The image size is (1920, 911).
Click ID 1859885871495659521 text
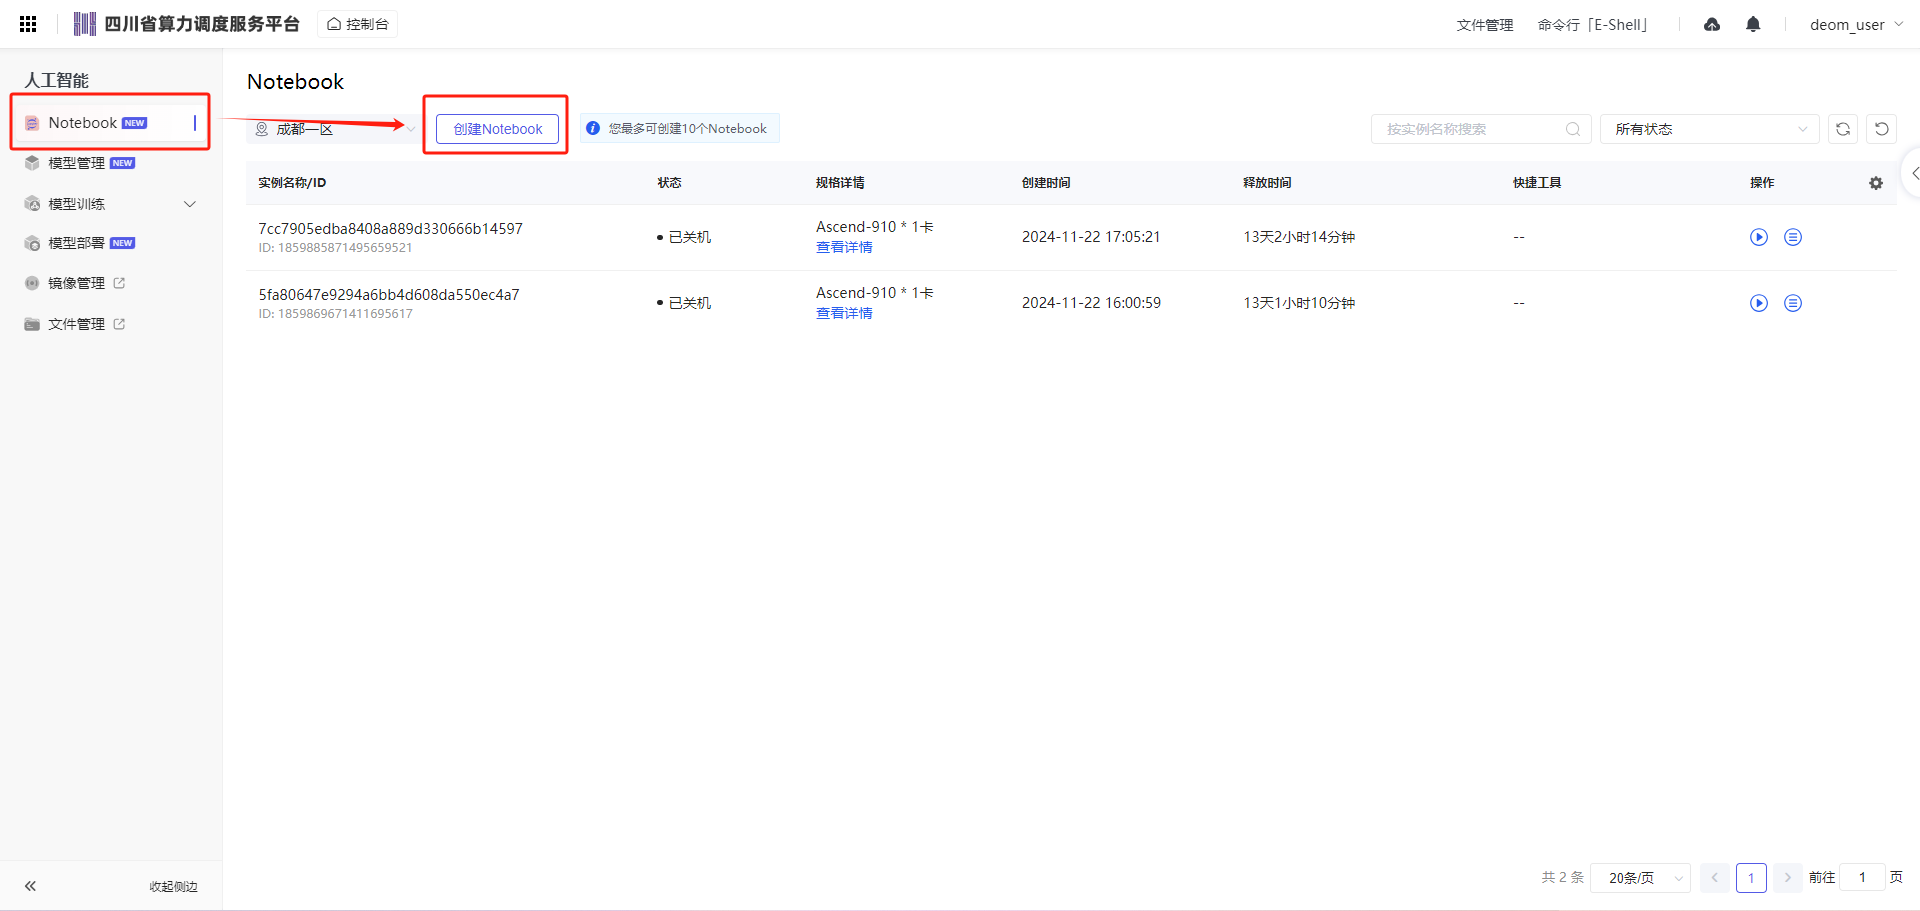point(335,248)
